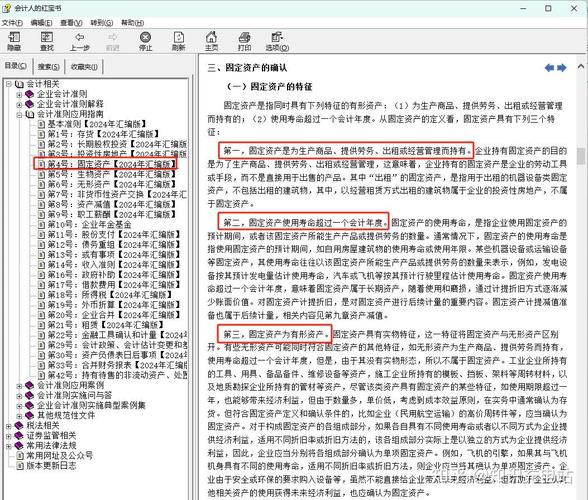This screenshot has width=588, height=500.
Task: Open the 查看(V) menu
Action: pyautogui.click(x=71, y=23)
